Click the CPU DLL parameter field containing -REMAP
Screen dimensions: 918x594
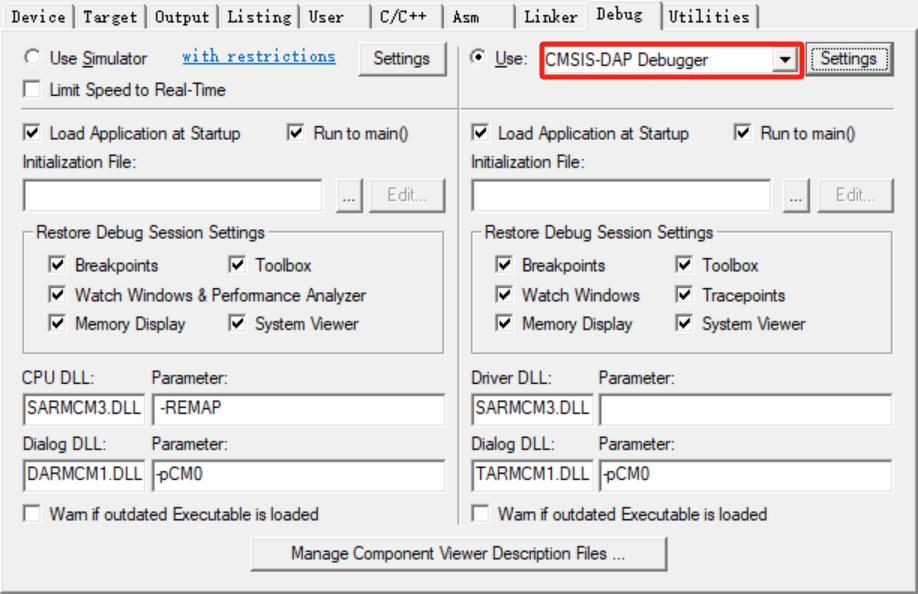[x=298, y=409]
